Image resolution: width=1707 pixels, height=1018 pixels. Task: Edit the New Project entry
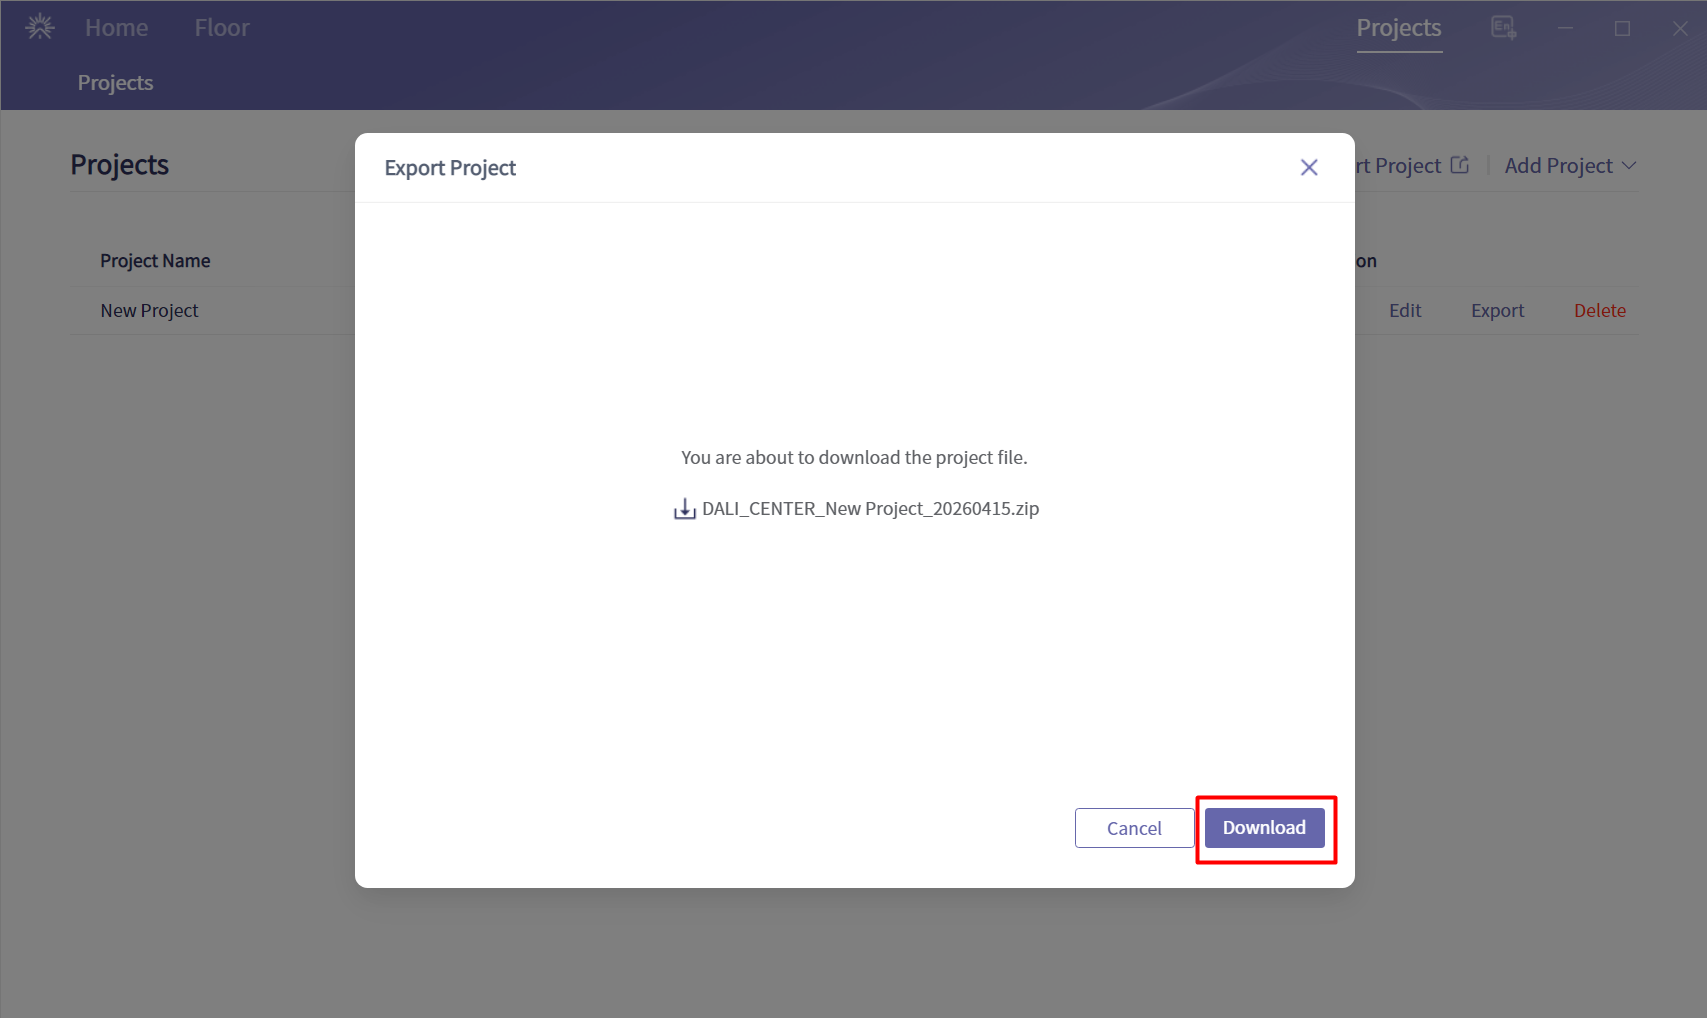1404,311
